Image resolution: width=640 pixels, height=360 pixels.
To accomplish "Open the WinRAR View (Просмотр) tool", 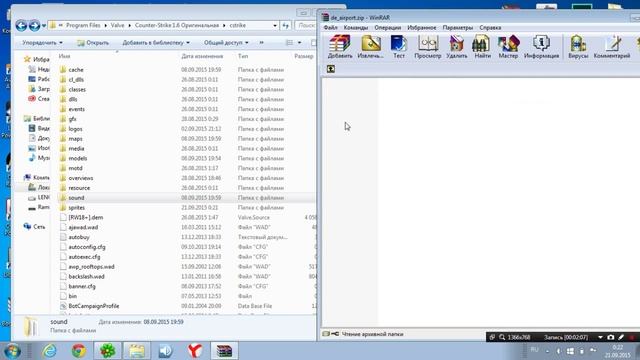I will (x=428, y=47).
